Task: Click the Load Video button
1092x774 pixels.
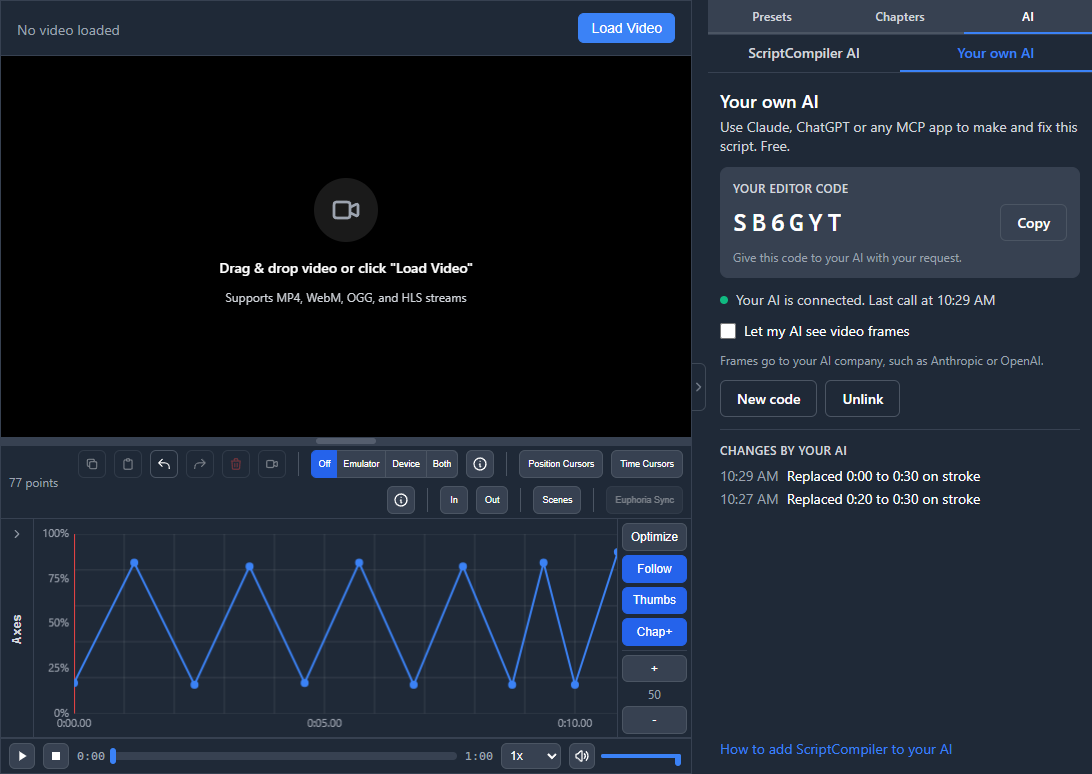Action: click(x=626, y=28)
